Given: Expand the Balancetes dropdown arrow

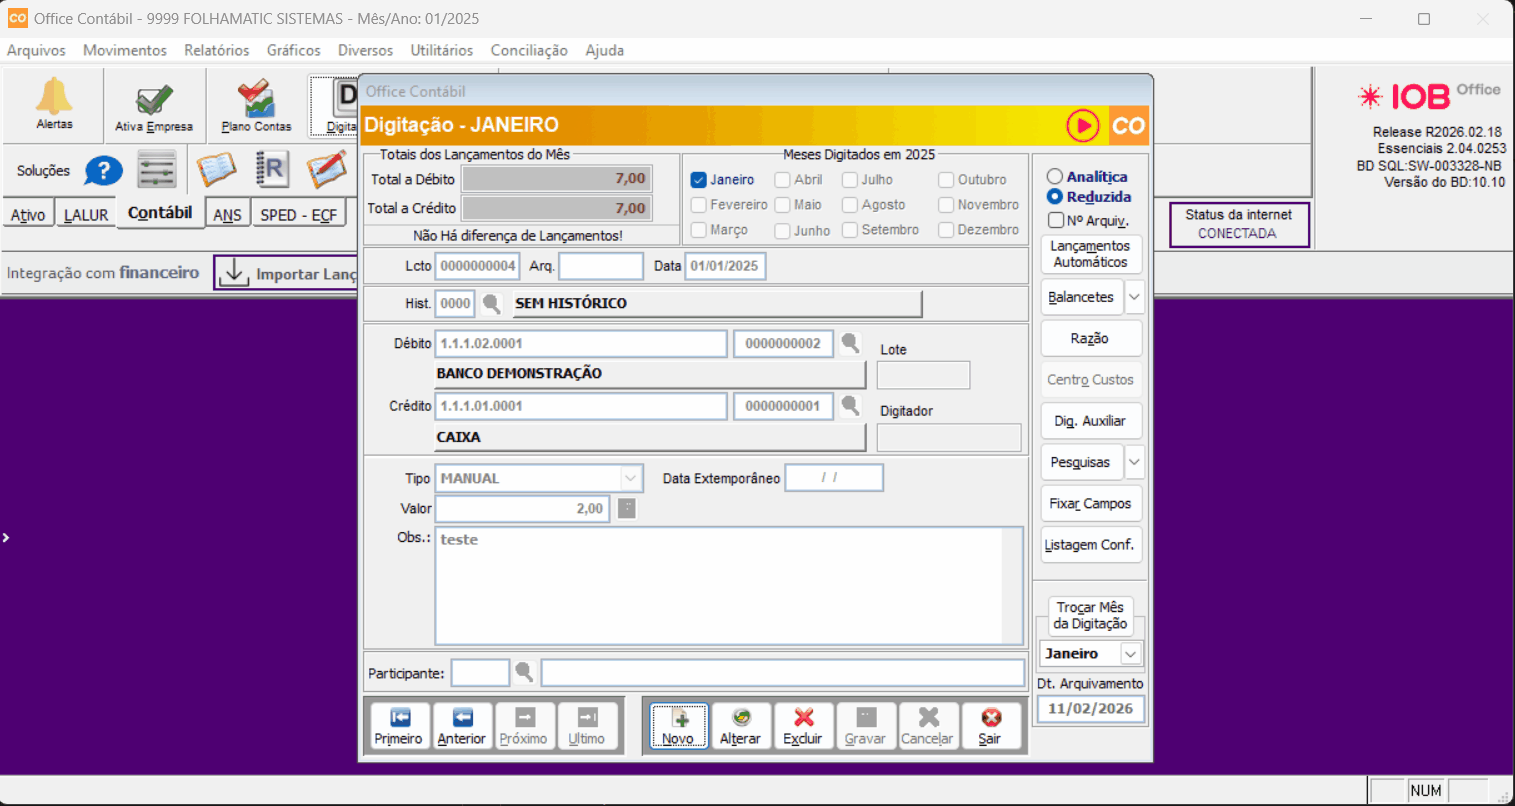Looking at the screenshot, I should (1134, 297).
